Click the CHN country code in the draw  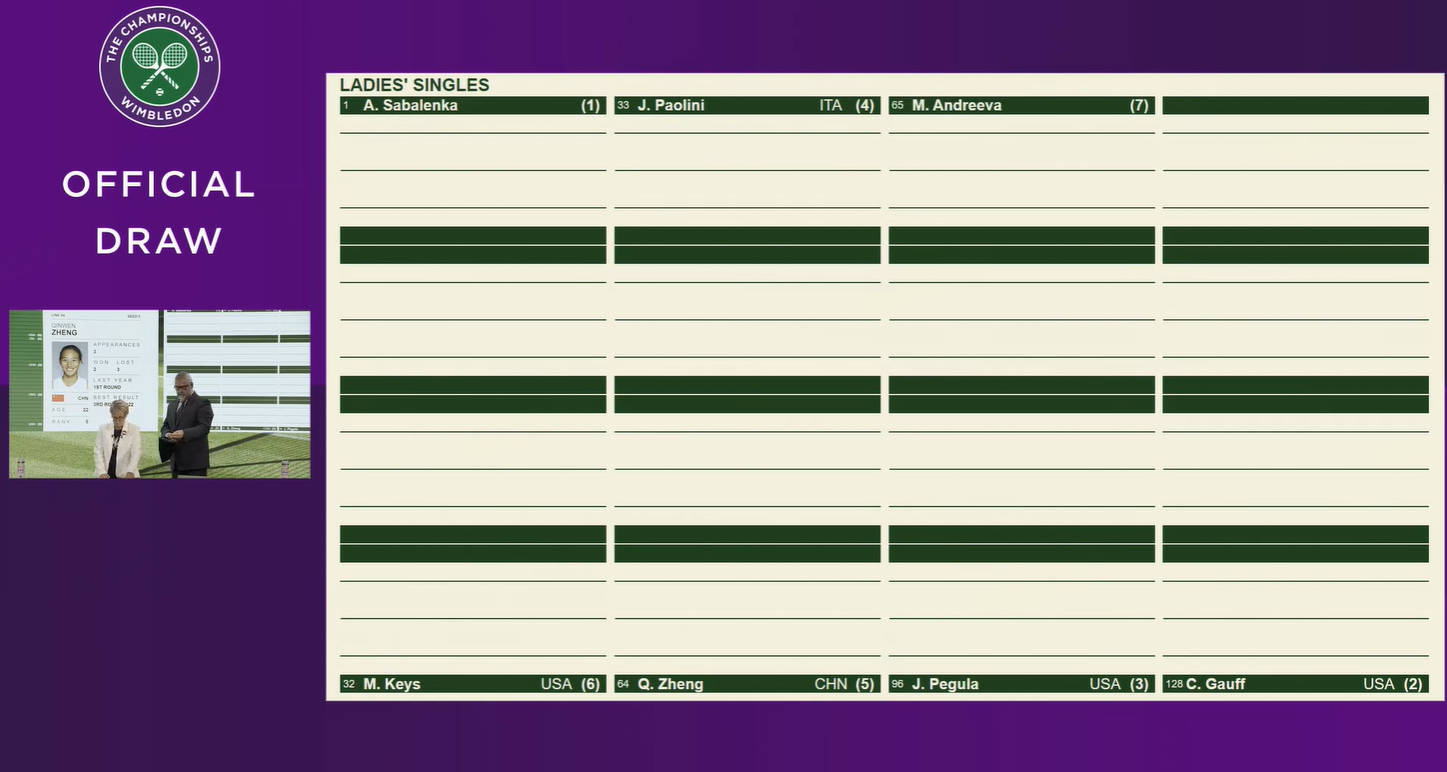tap(831, 684)
